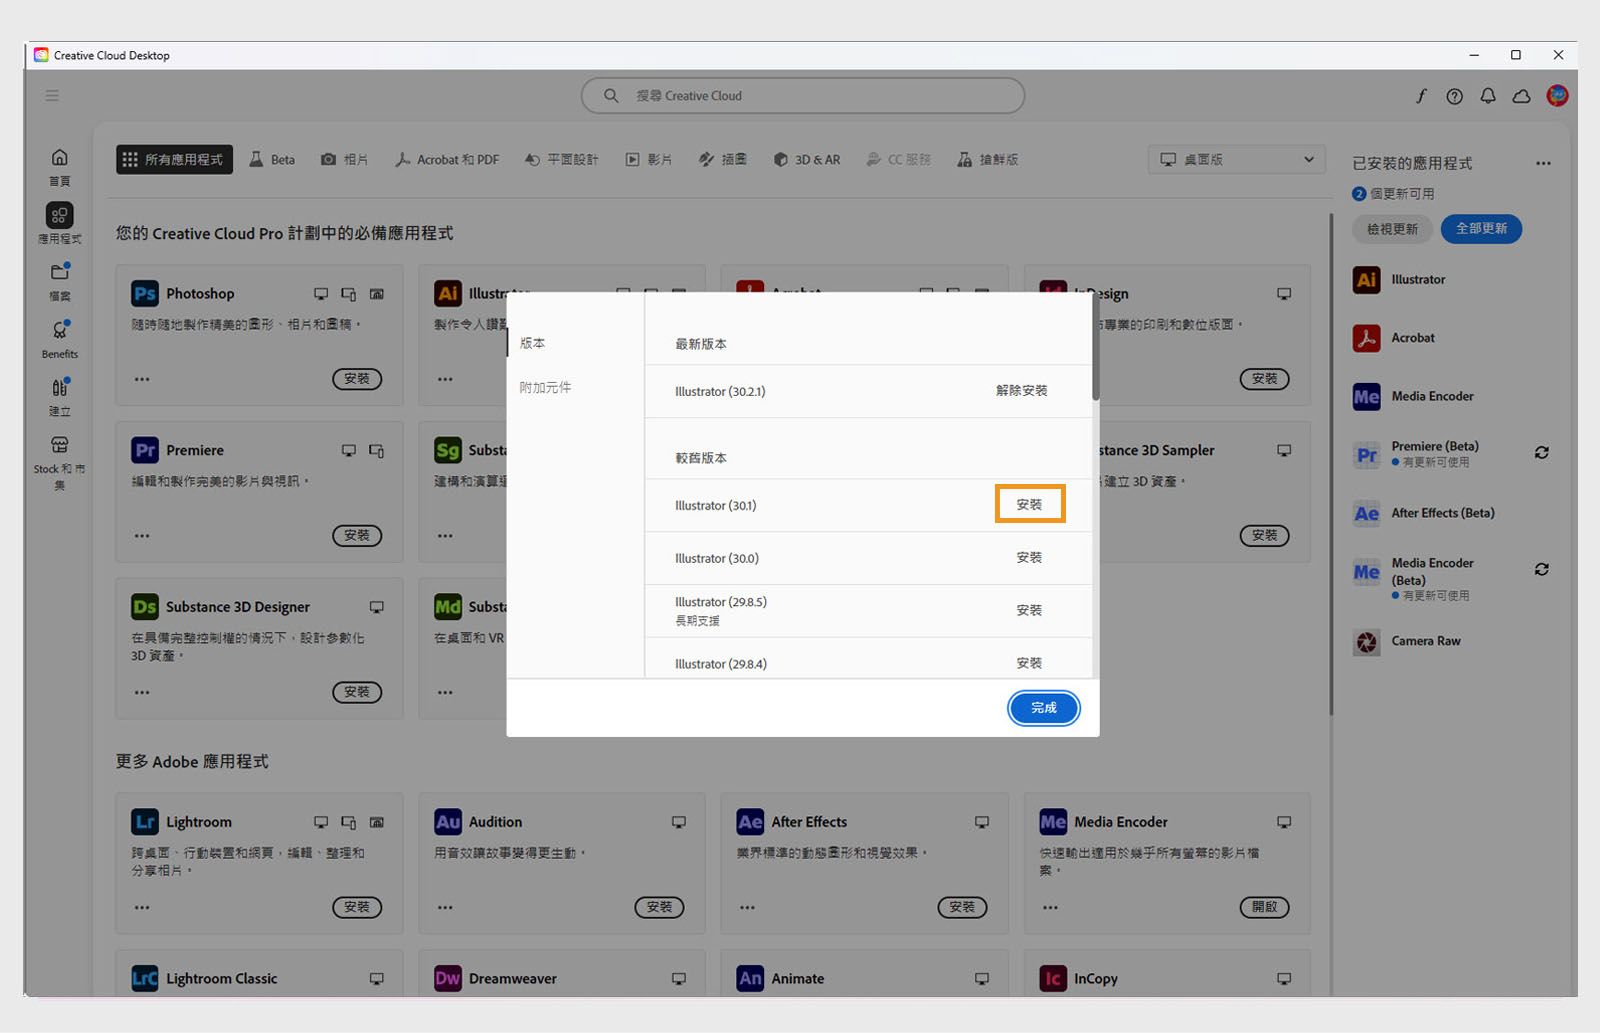Click the 搜尋 Creative Cloud search field

pyautogui.click(x=801, y=95)
